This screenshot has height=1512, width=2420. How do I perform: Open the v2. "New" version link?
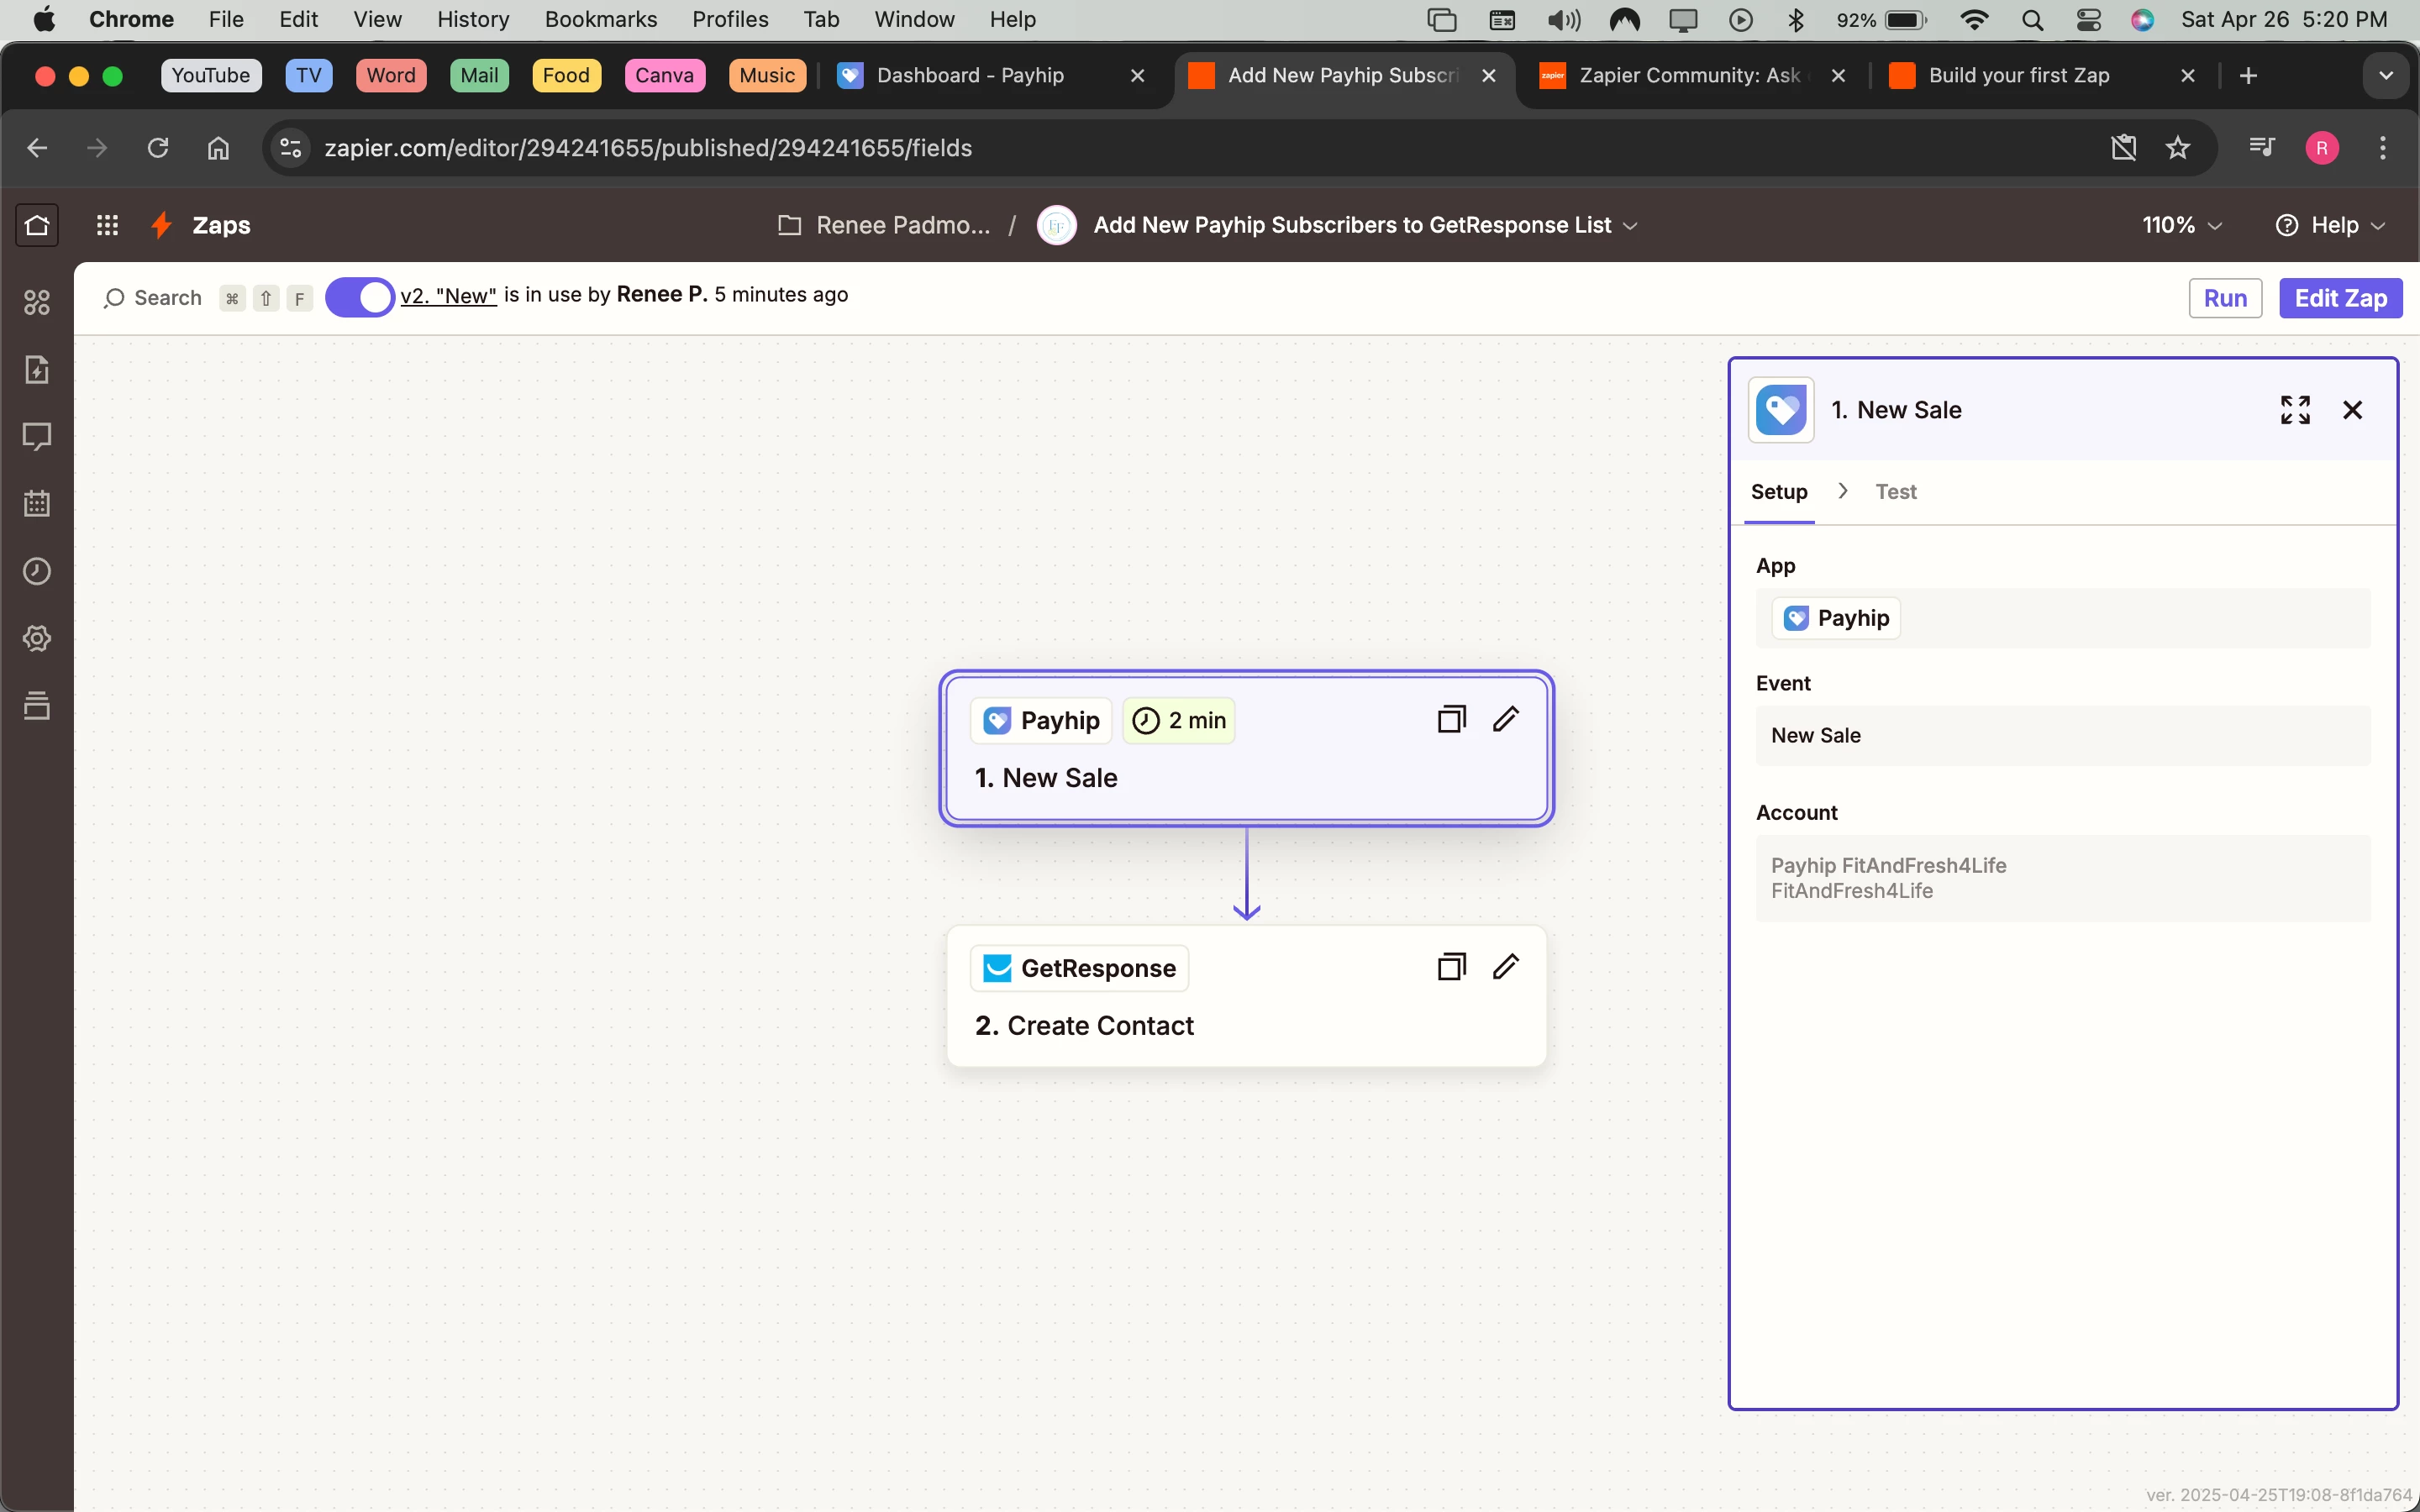[448, 295]
